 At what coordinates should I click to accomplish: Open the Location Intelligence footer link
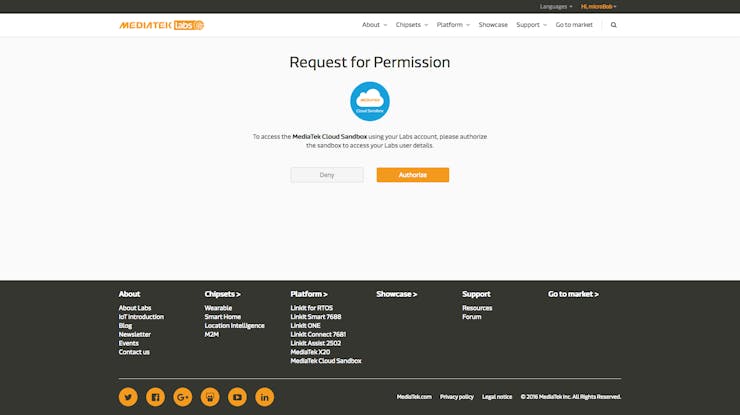click(x=235, y=326)
